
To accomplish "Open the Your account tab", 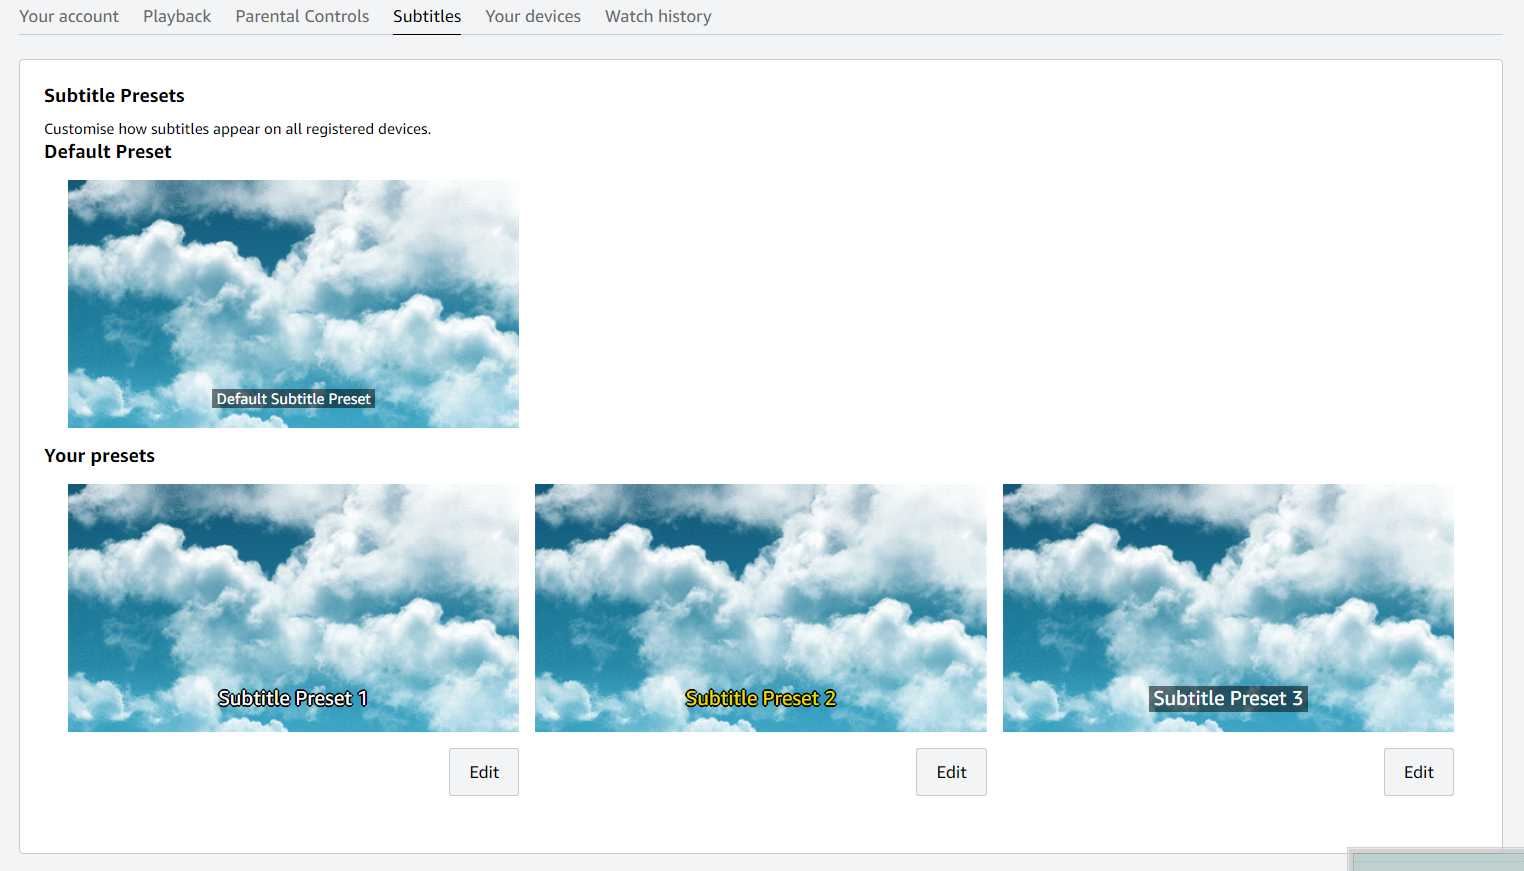I will 69,17.
